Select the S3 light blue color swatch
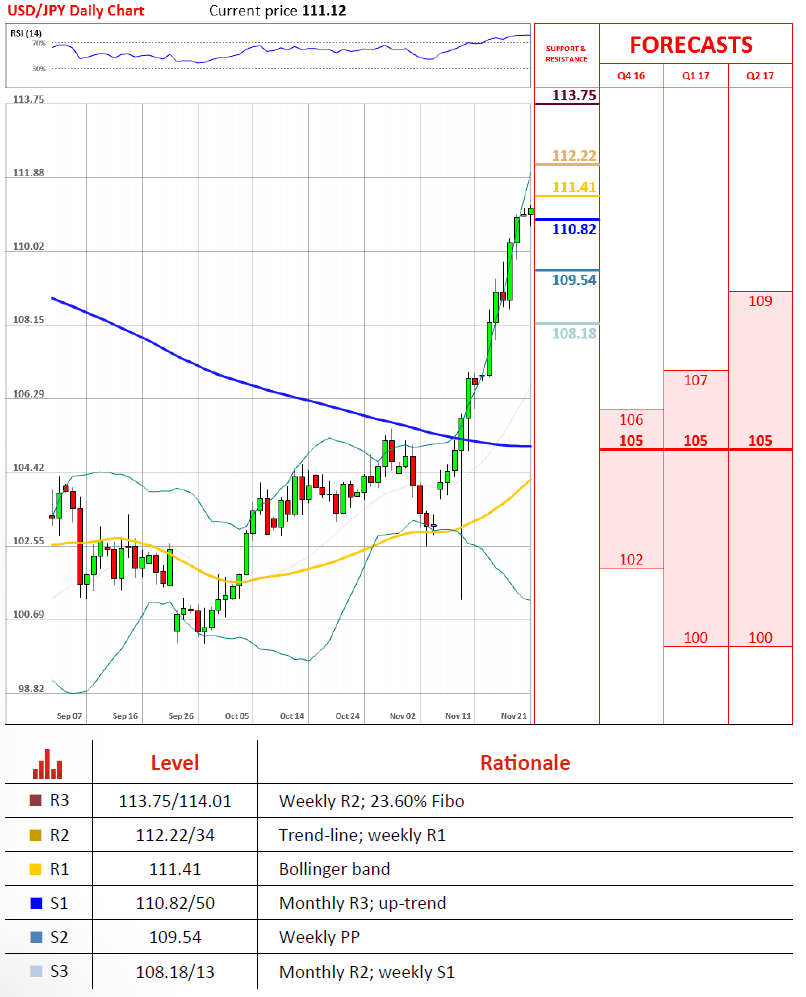 (36, 972)
